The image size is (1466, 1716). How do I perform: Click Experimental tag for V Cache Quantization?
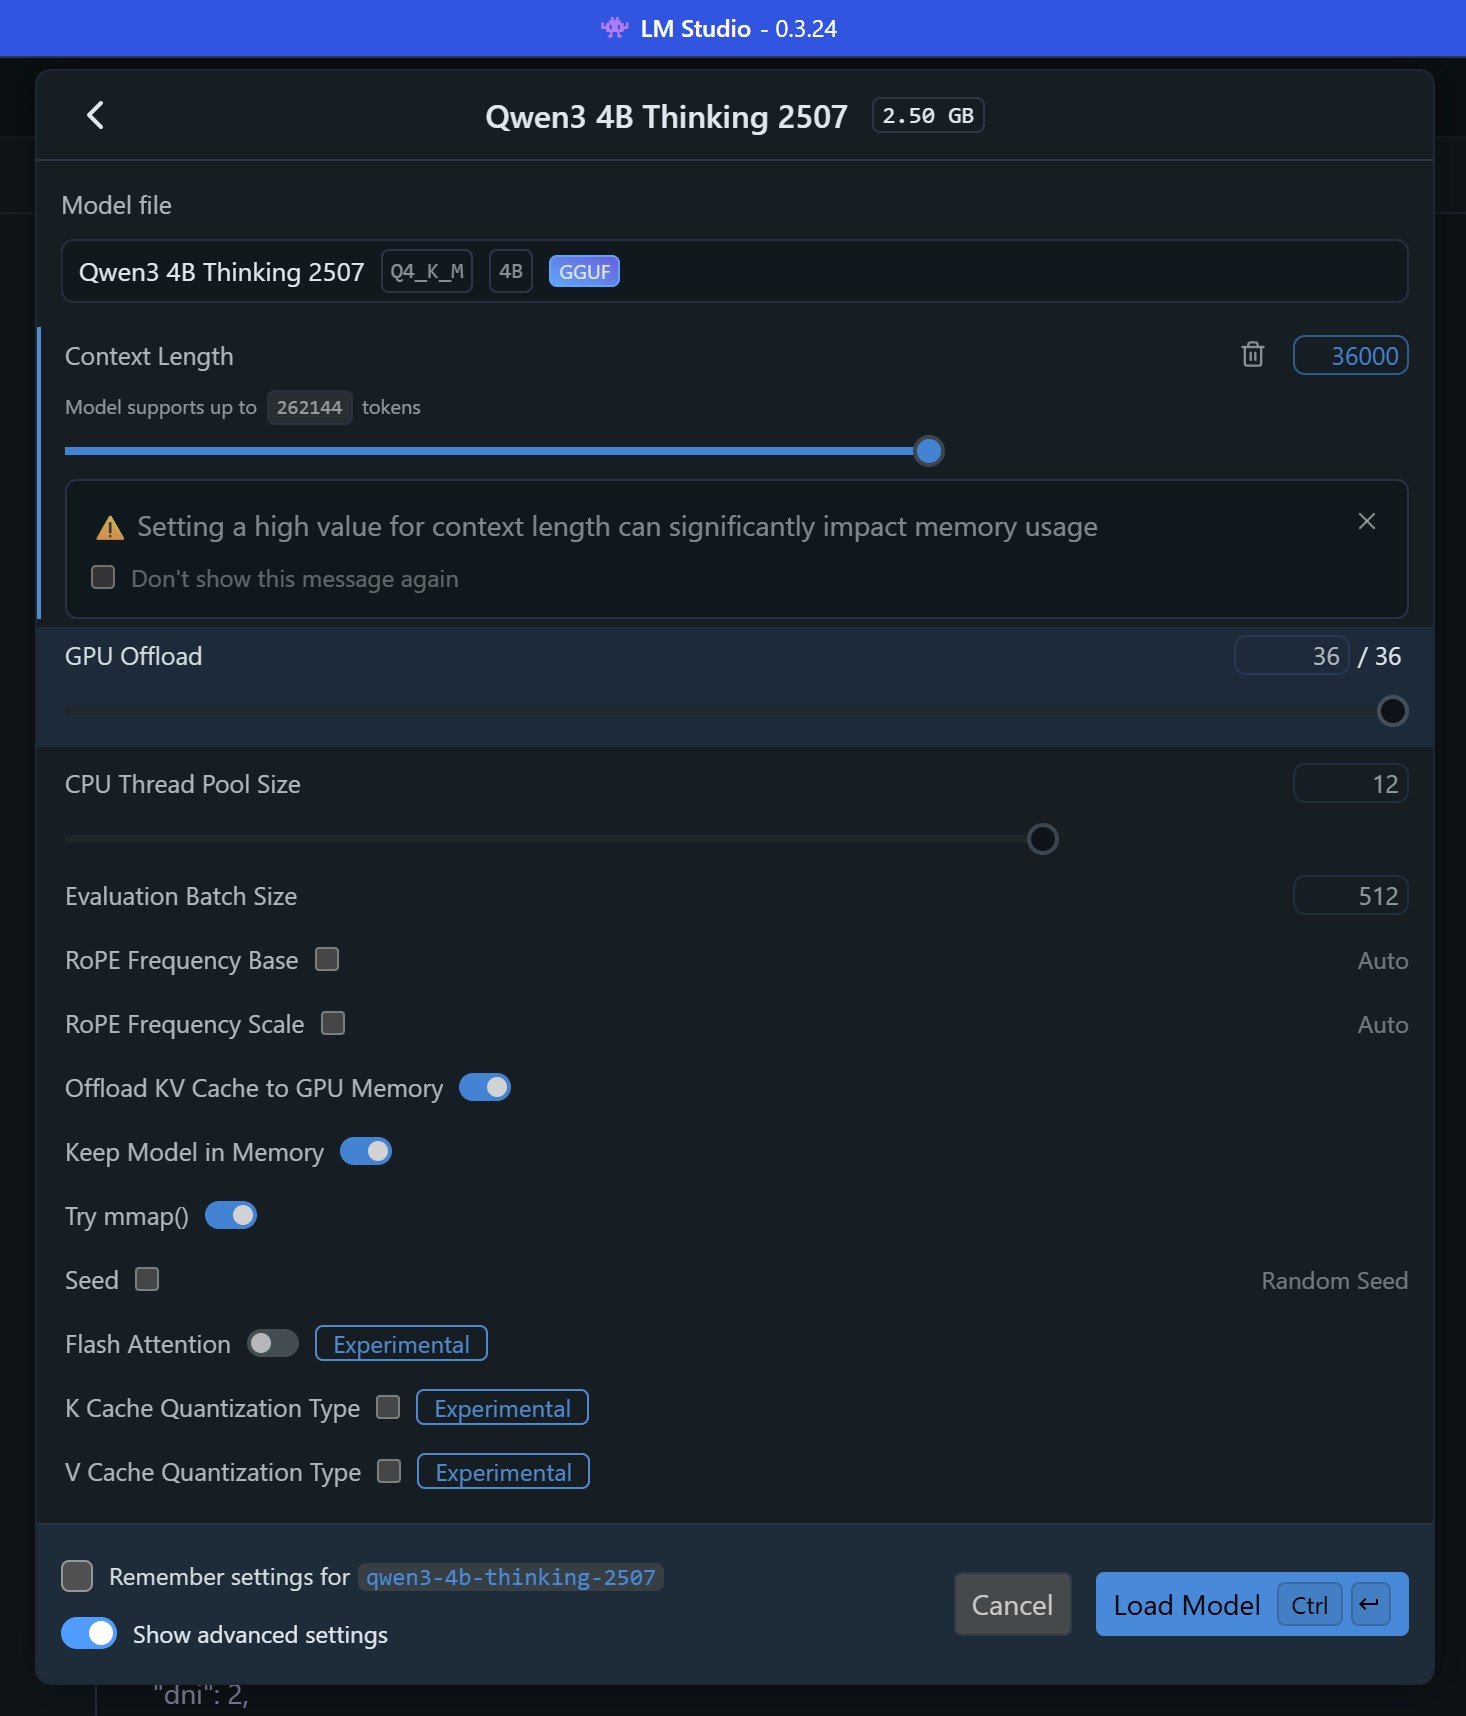[503, 1471]
